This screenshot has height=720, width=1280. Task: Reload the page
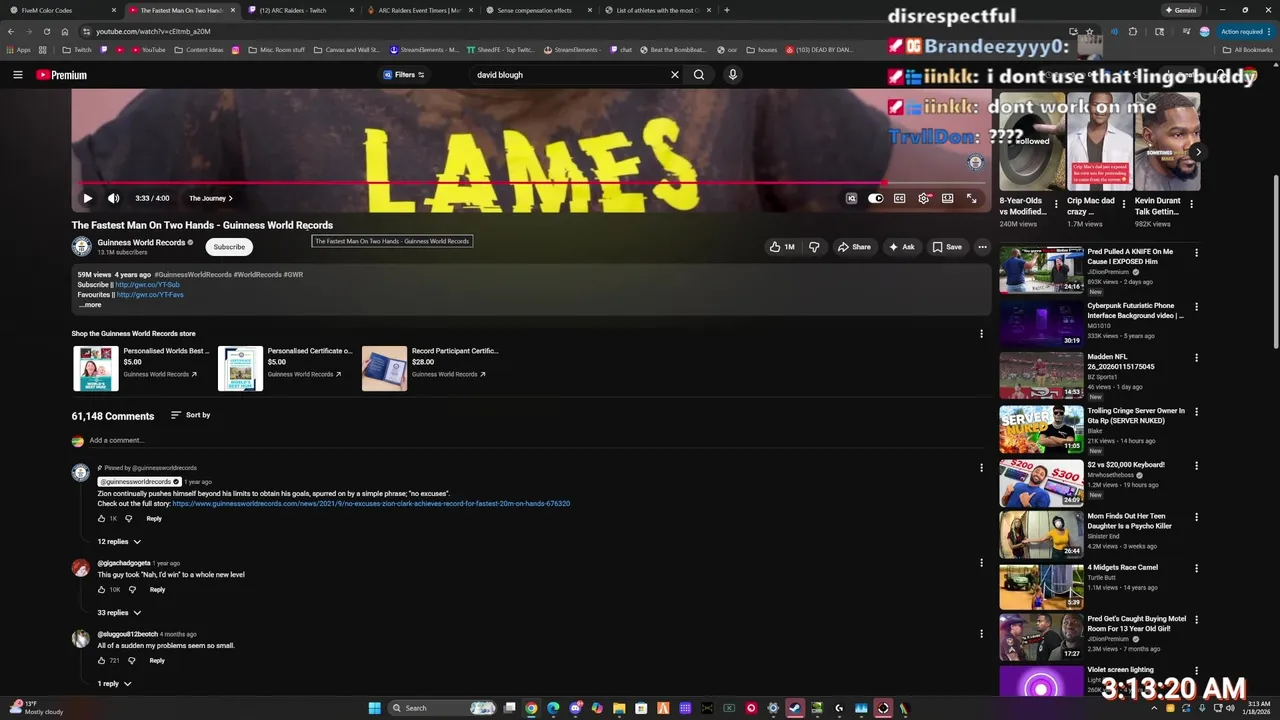pyautogui.click(x=46, y=31)
